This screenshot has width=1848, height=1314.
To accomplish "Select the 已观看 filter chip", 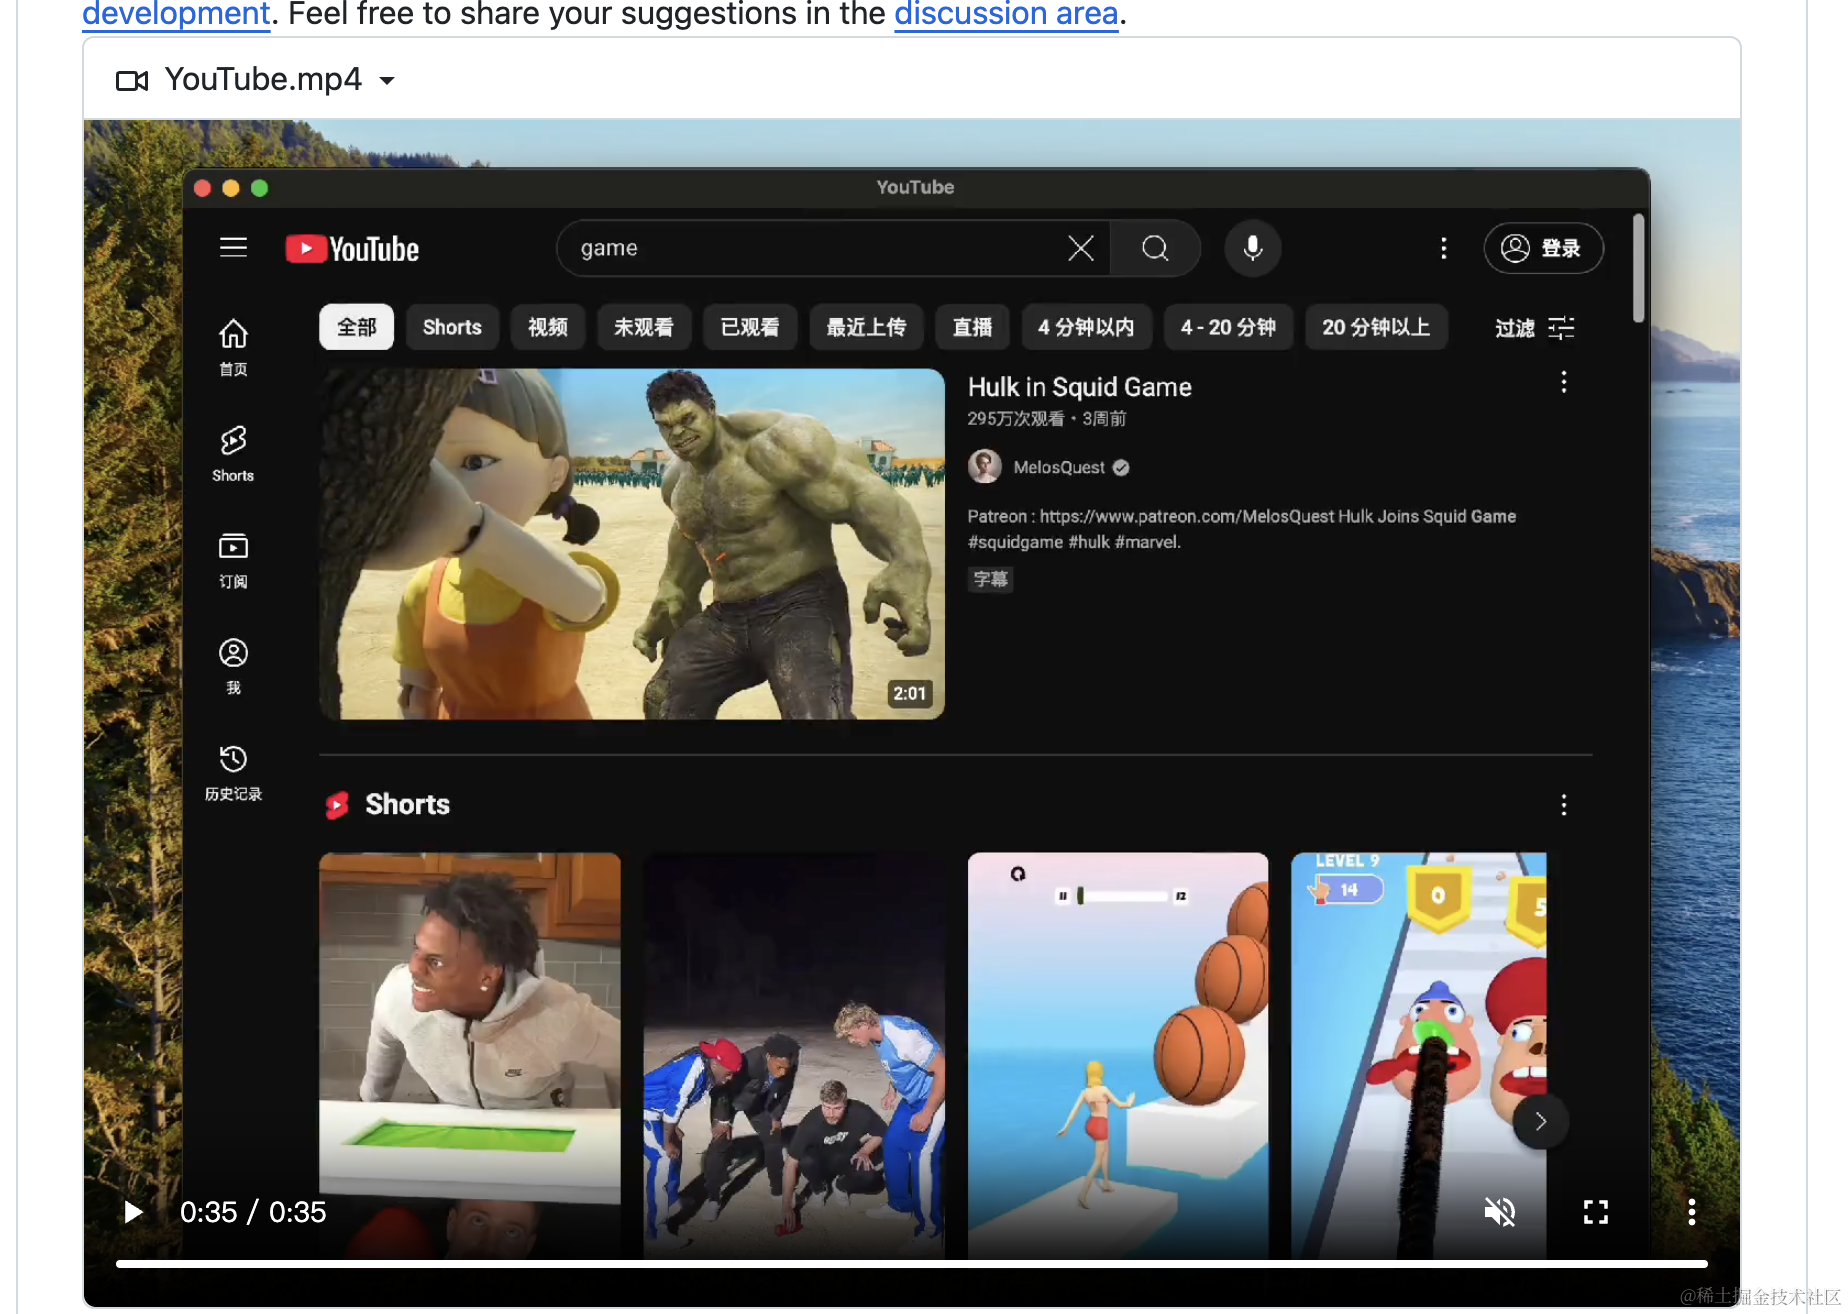I will 750,327.
